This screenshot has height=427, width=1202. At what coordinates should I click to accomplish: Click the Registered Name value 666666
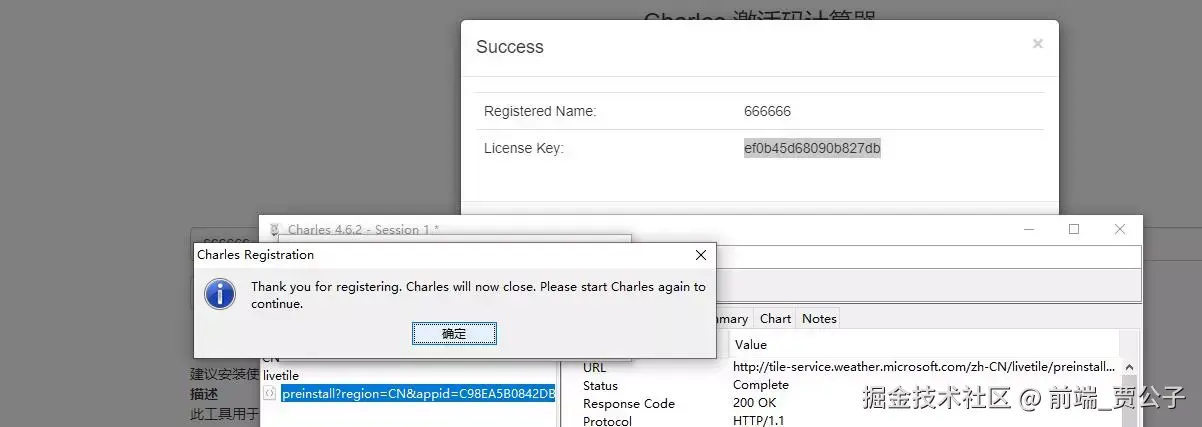pos(768,111)
